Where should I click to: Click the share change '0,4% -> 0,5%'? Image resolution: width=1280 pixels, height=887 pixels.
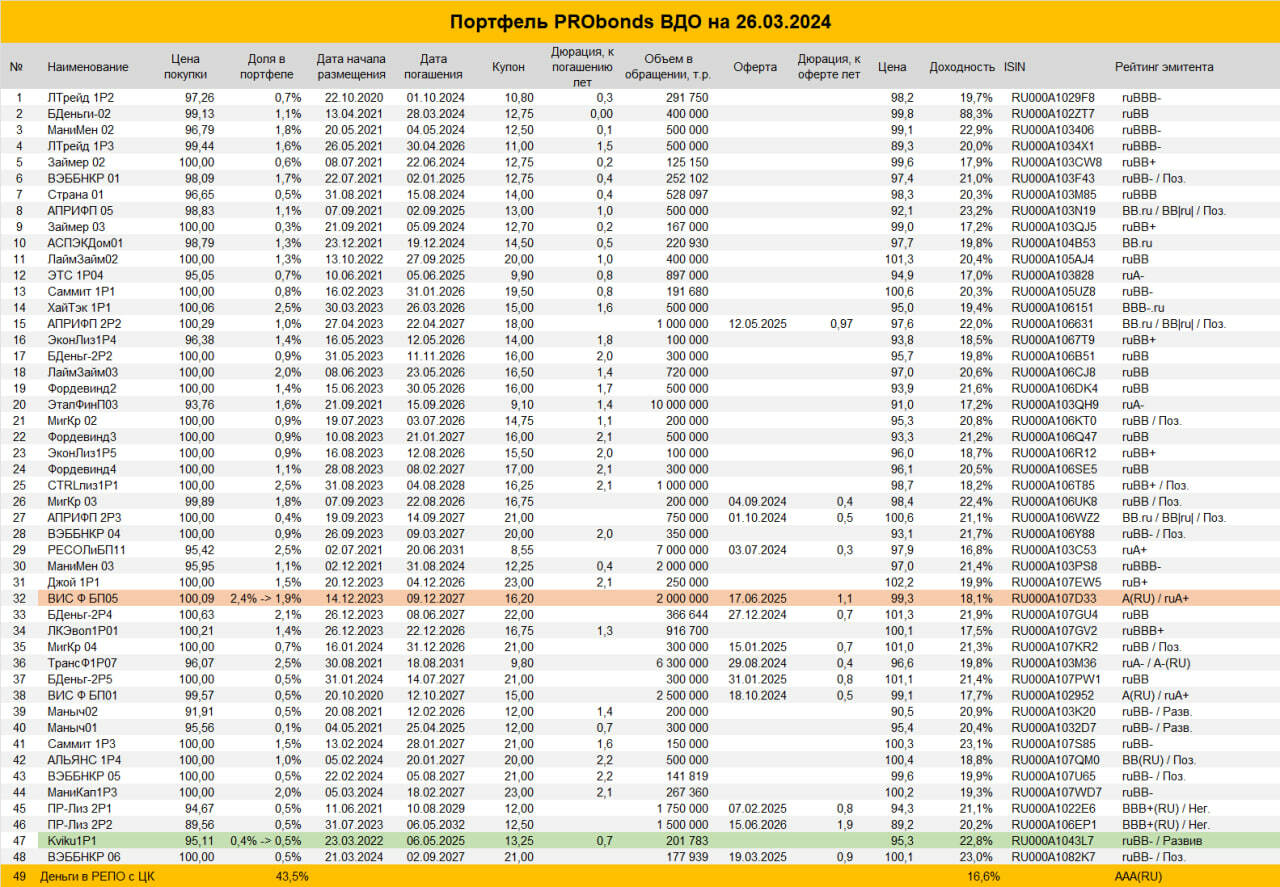pyautogui.click(x=266, y=839)
